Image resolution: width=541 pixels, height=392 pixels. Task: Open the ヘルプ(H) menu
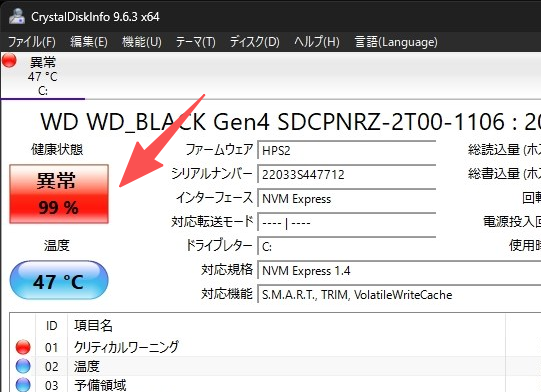[317, 42]
